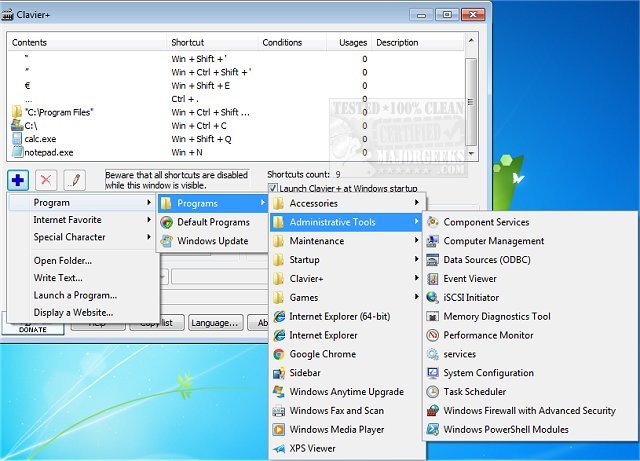Sort by the Shortcut column header
This screenshot has width=640, height=461.
click(212, 42)
